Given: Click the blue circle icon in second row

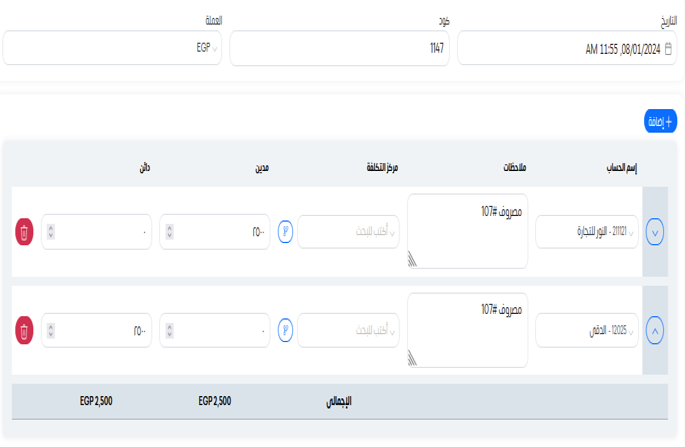Looking at the screenshot, I should point(285,329).
